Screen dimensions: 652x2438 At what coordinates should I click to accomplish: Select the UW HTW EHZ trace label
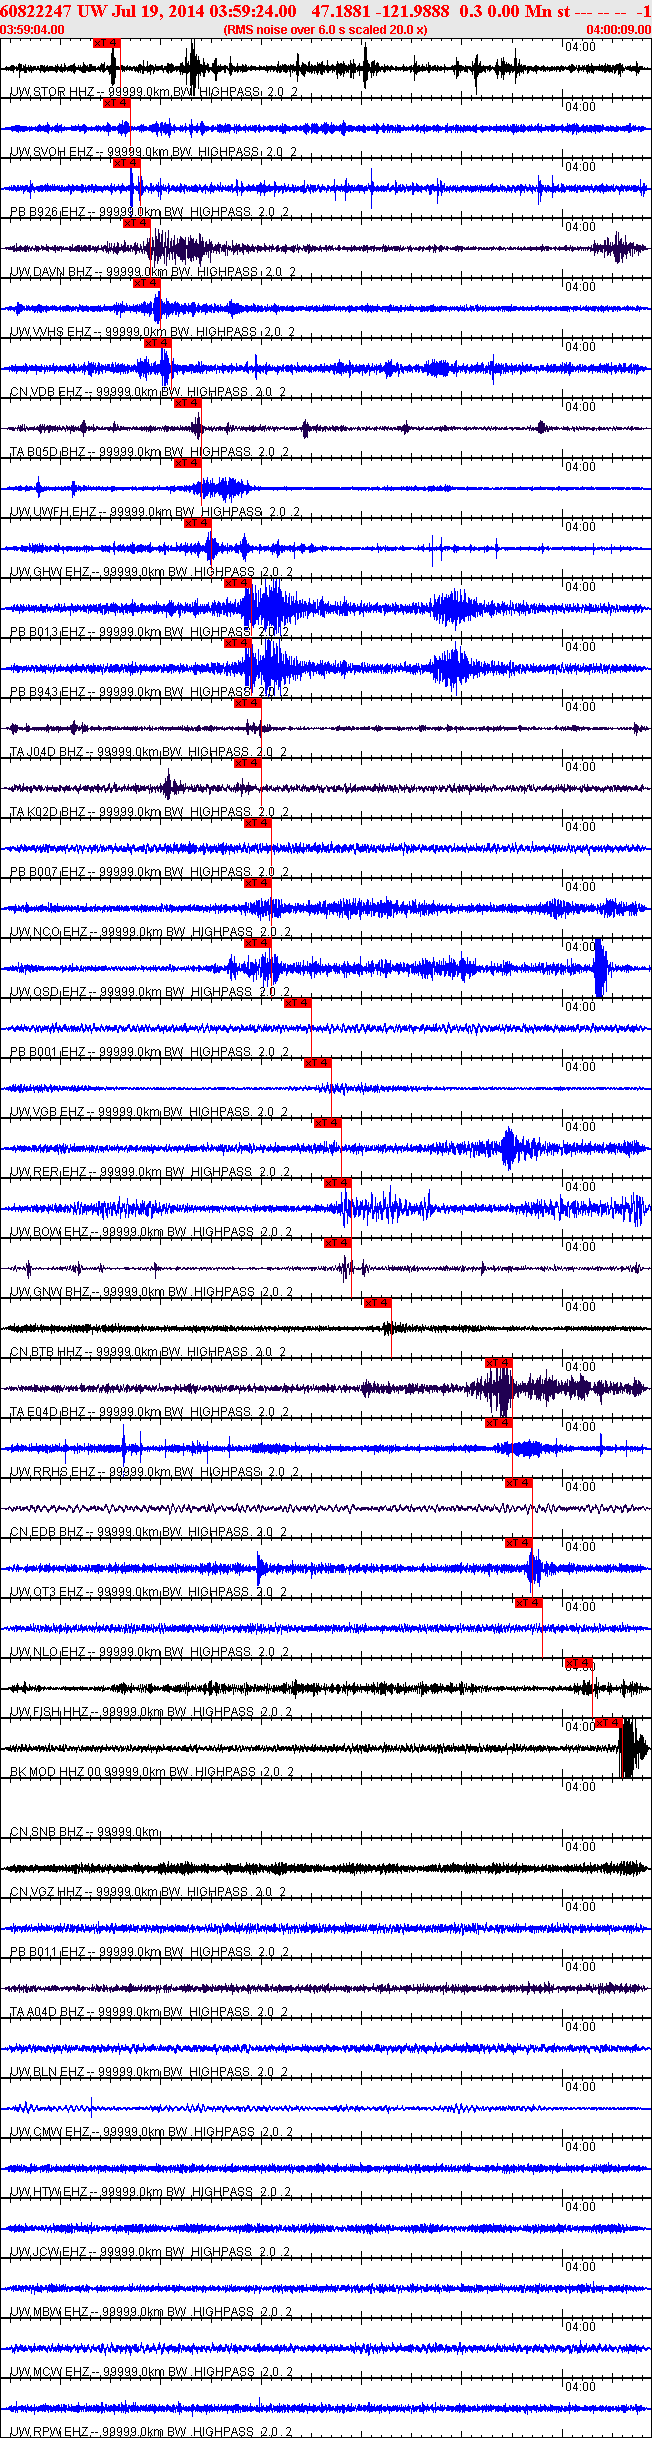(150, 2192)
